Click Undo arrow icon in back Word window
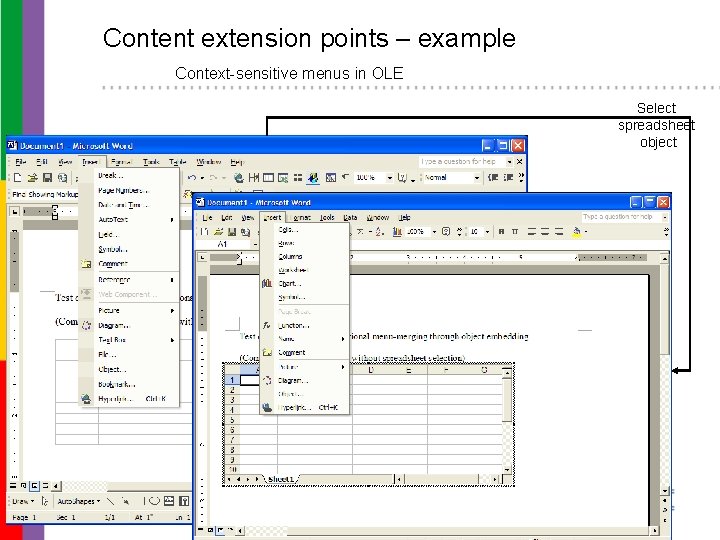The image size is (720, 540). click(192, 177)
